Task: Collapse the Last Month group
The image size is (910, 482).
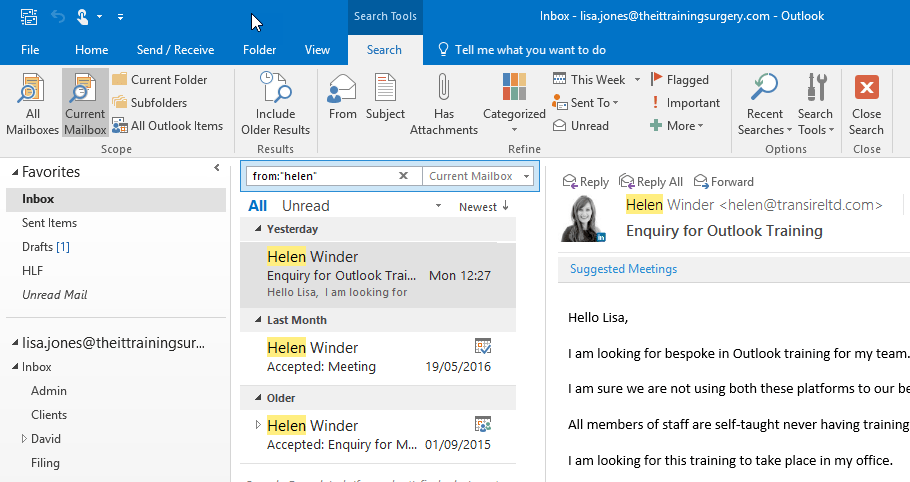Action: point(258,320)
